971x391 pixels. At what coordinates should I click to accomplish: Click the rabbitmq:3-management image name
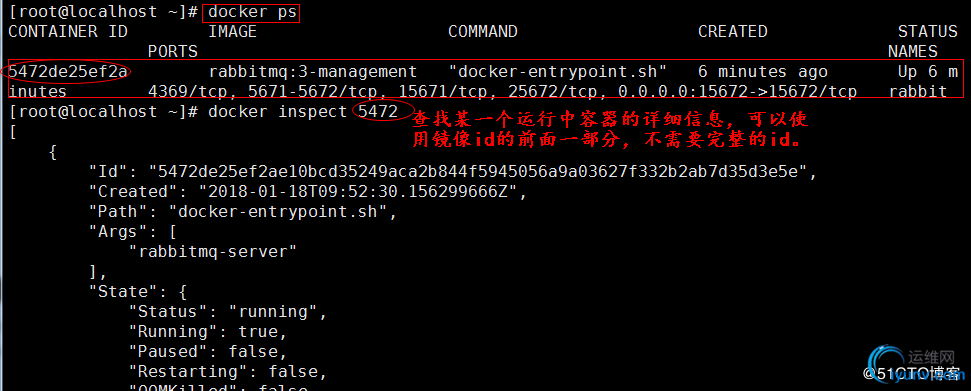(313, 72)
